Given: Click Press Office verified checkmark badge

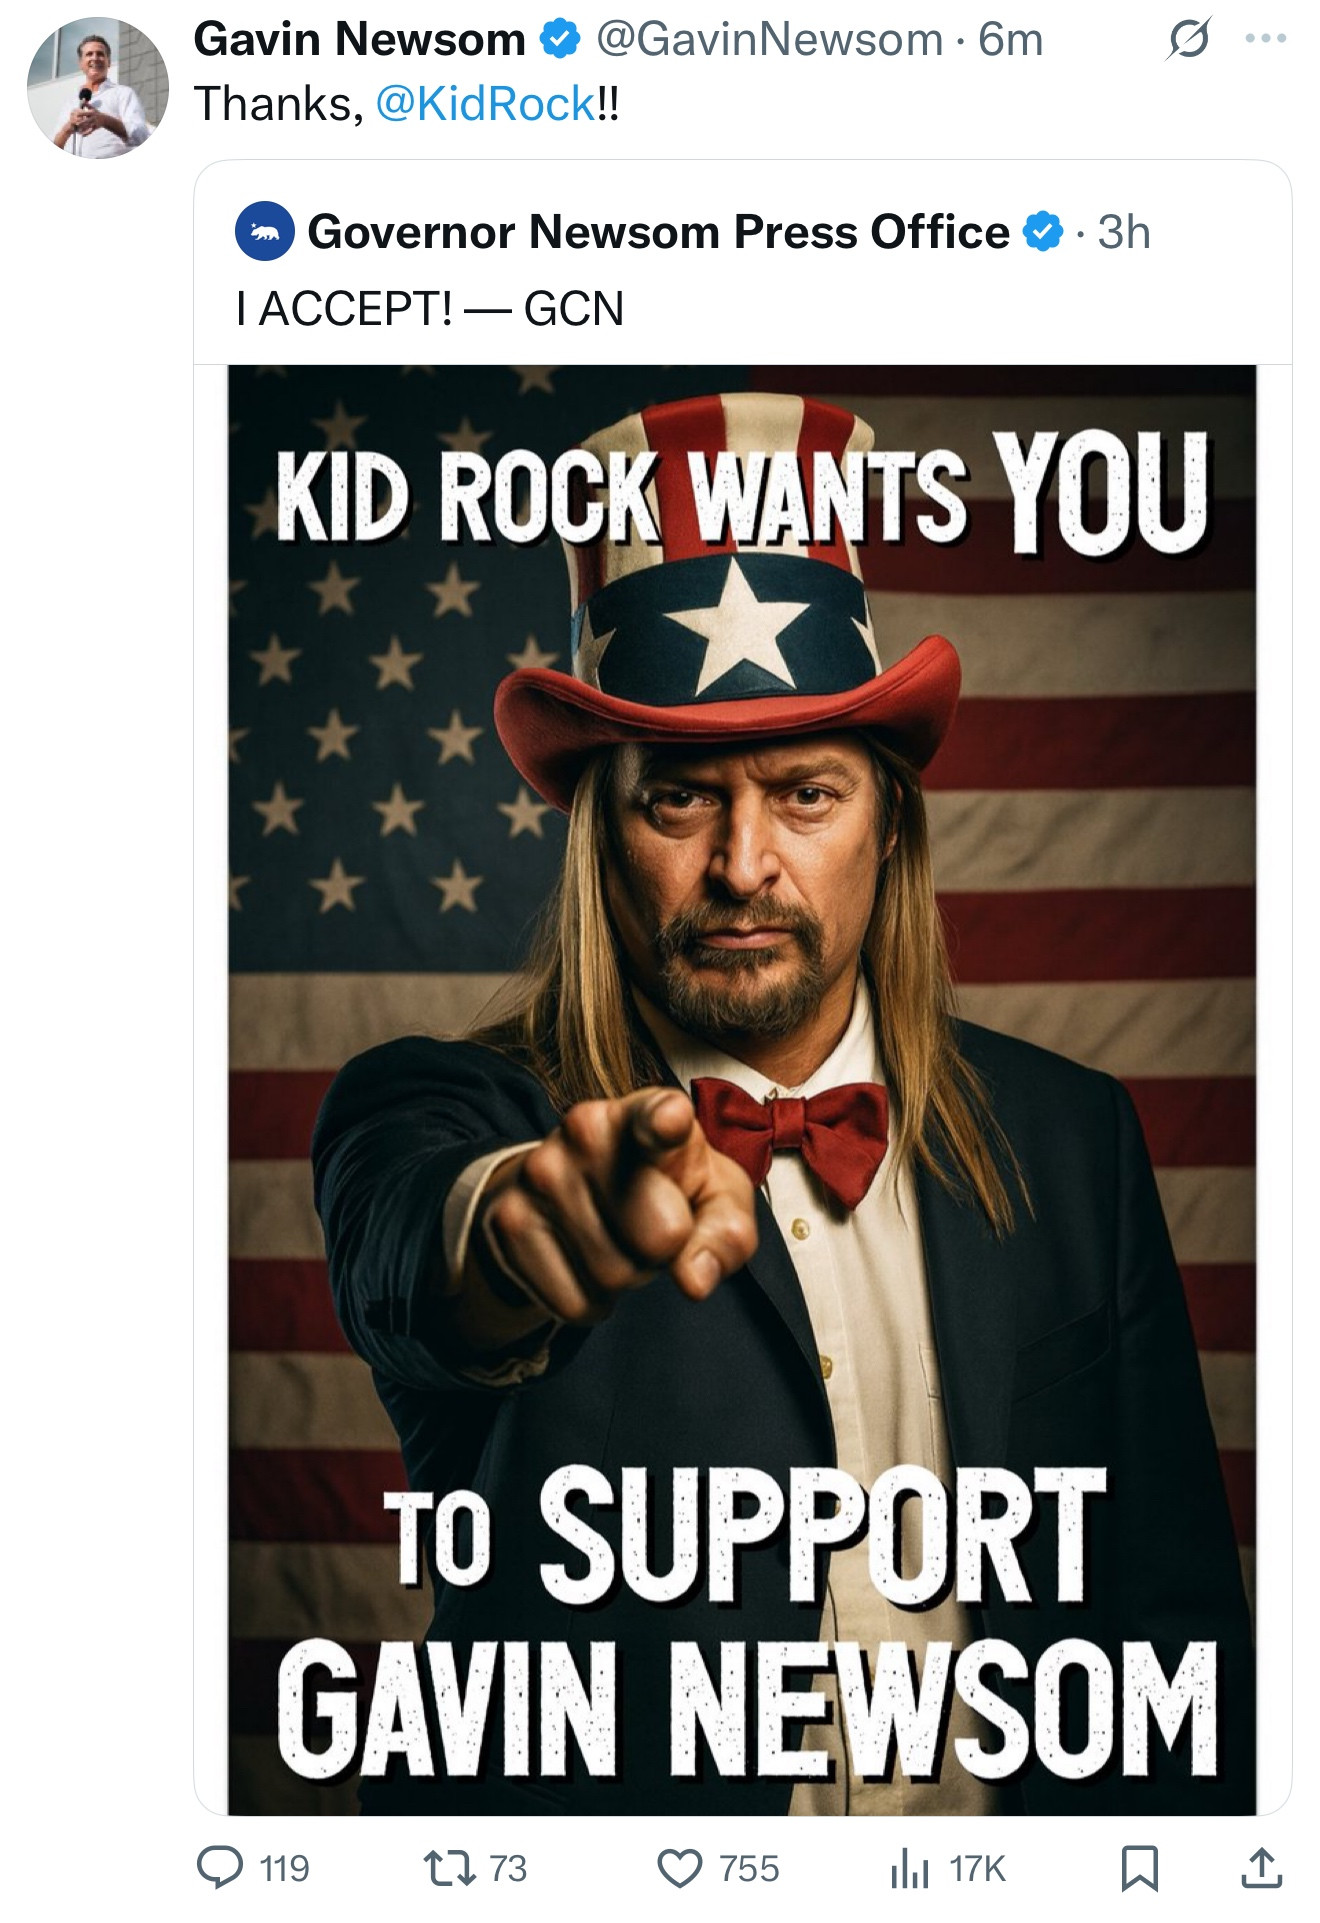Looking at the screenshot, I should (1043, 232).
